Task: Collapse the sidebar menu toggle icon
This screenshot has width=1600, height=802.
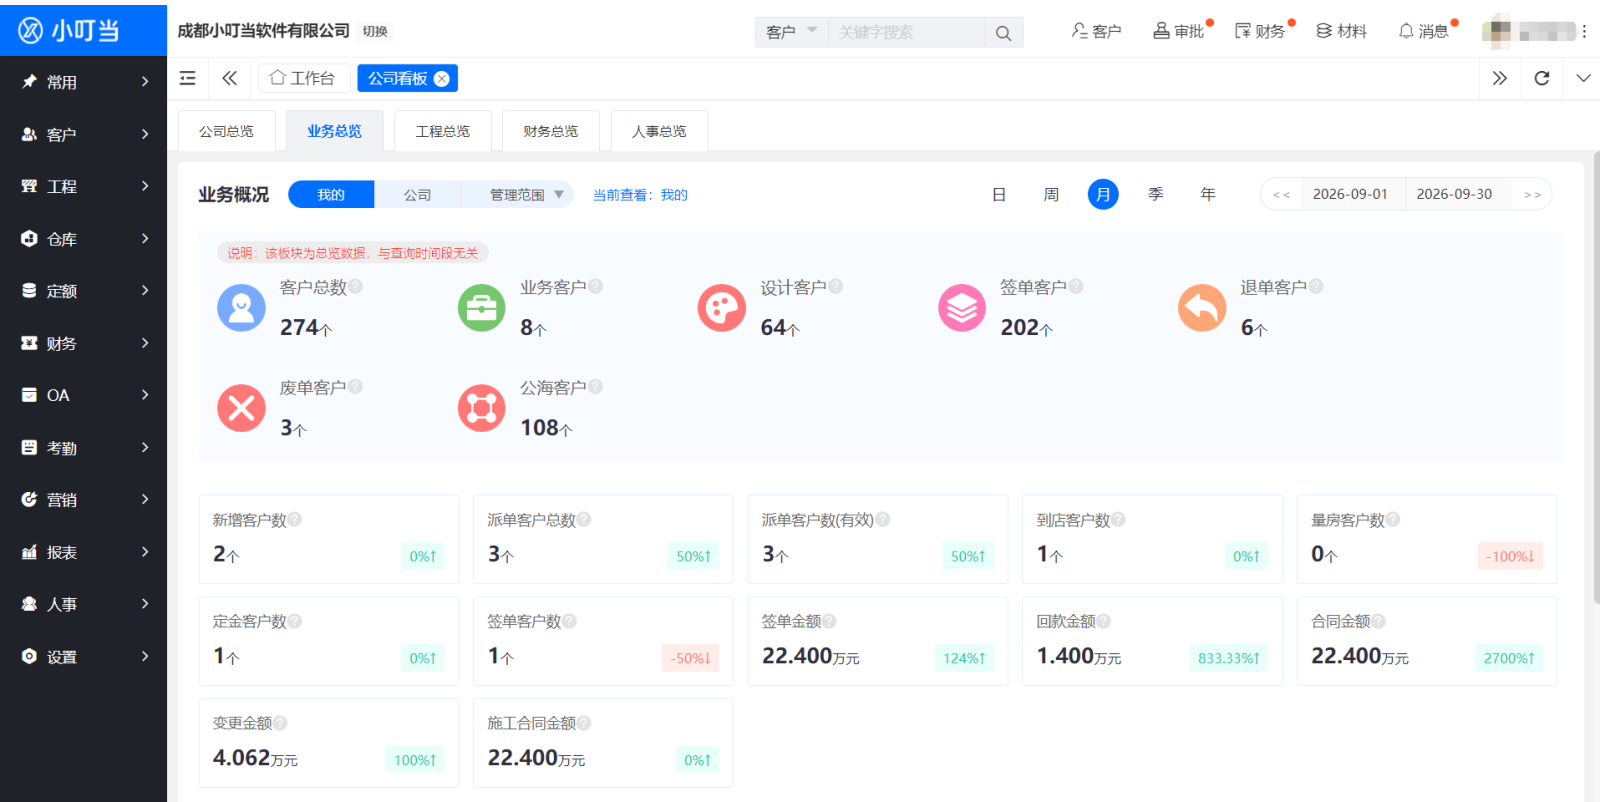Action: tap(187, 78)
